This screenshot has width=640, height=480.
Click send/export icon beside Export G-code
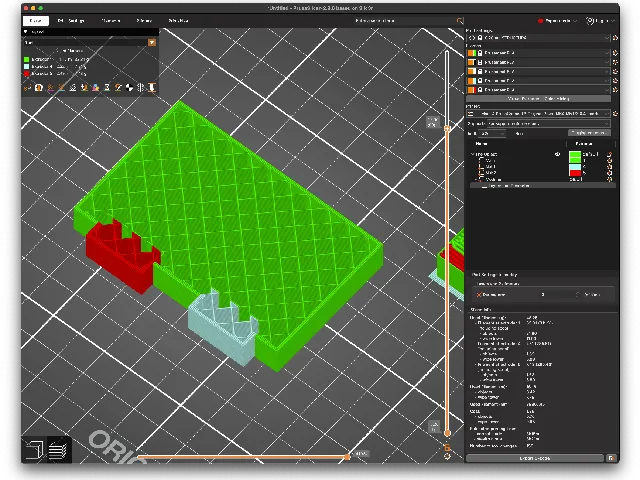pos(611,458)
